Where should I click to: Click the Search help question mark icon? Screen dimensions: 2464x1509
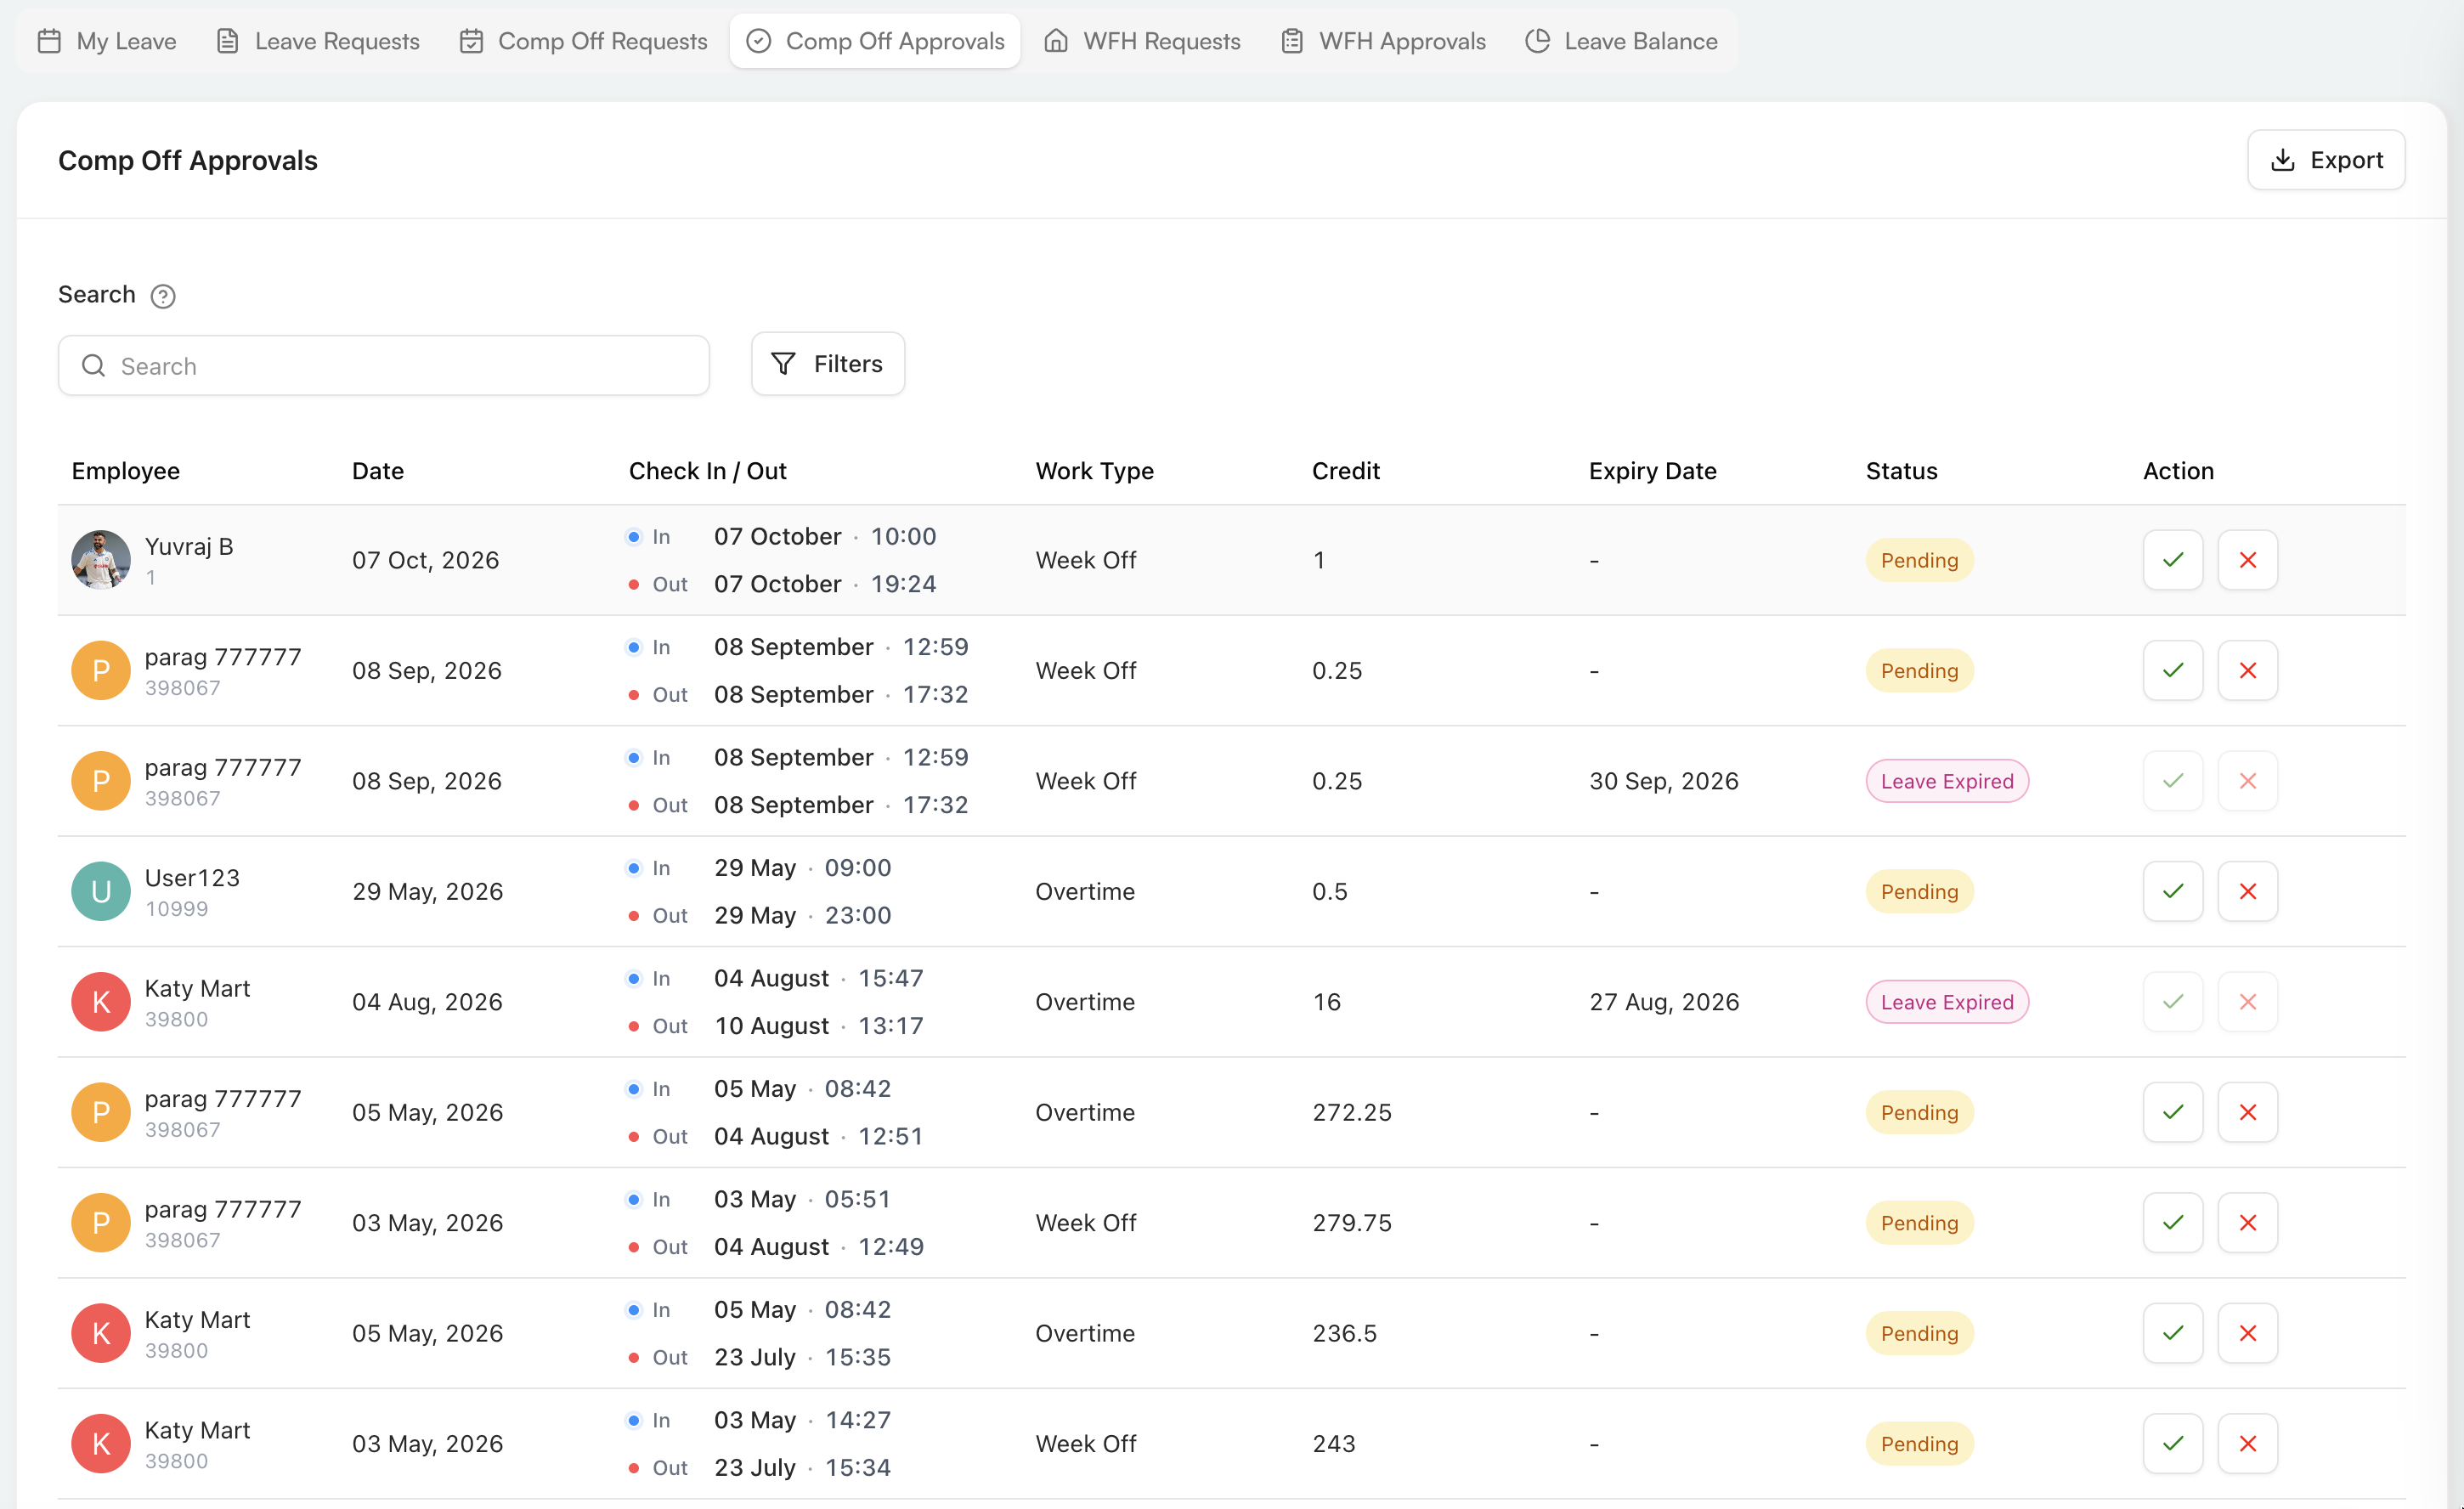[163, 296]
